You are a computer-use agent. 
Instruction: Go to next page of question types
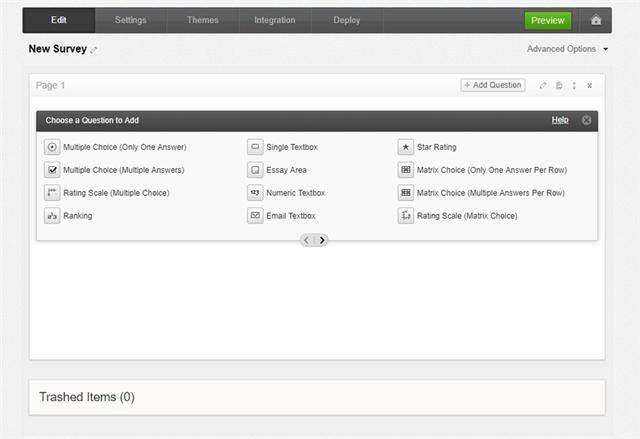click(x=322, y=240)
